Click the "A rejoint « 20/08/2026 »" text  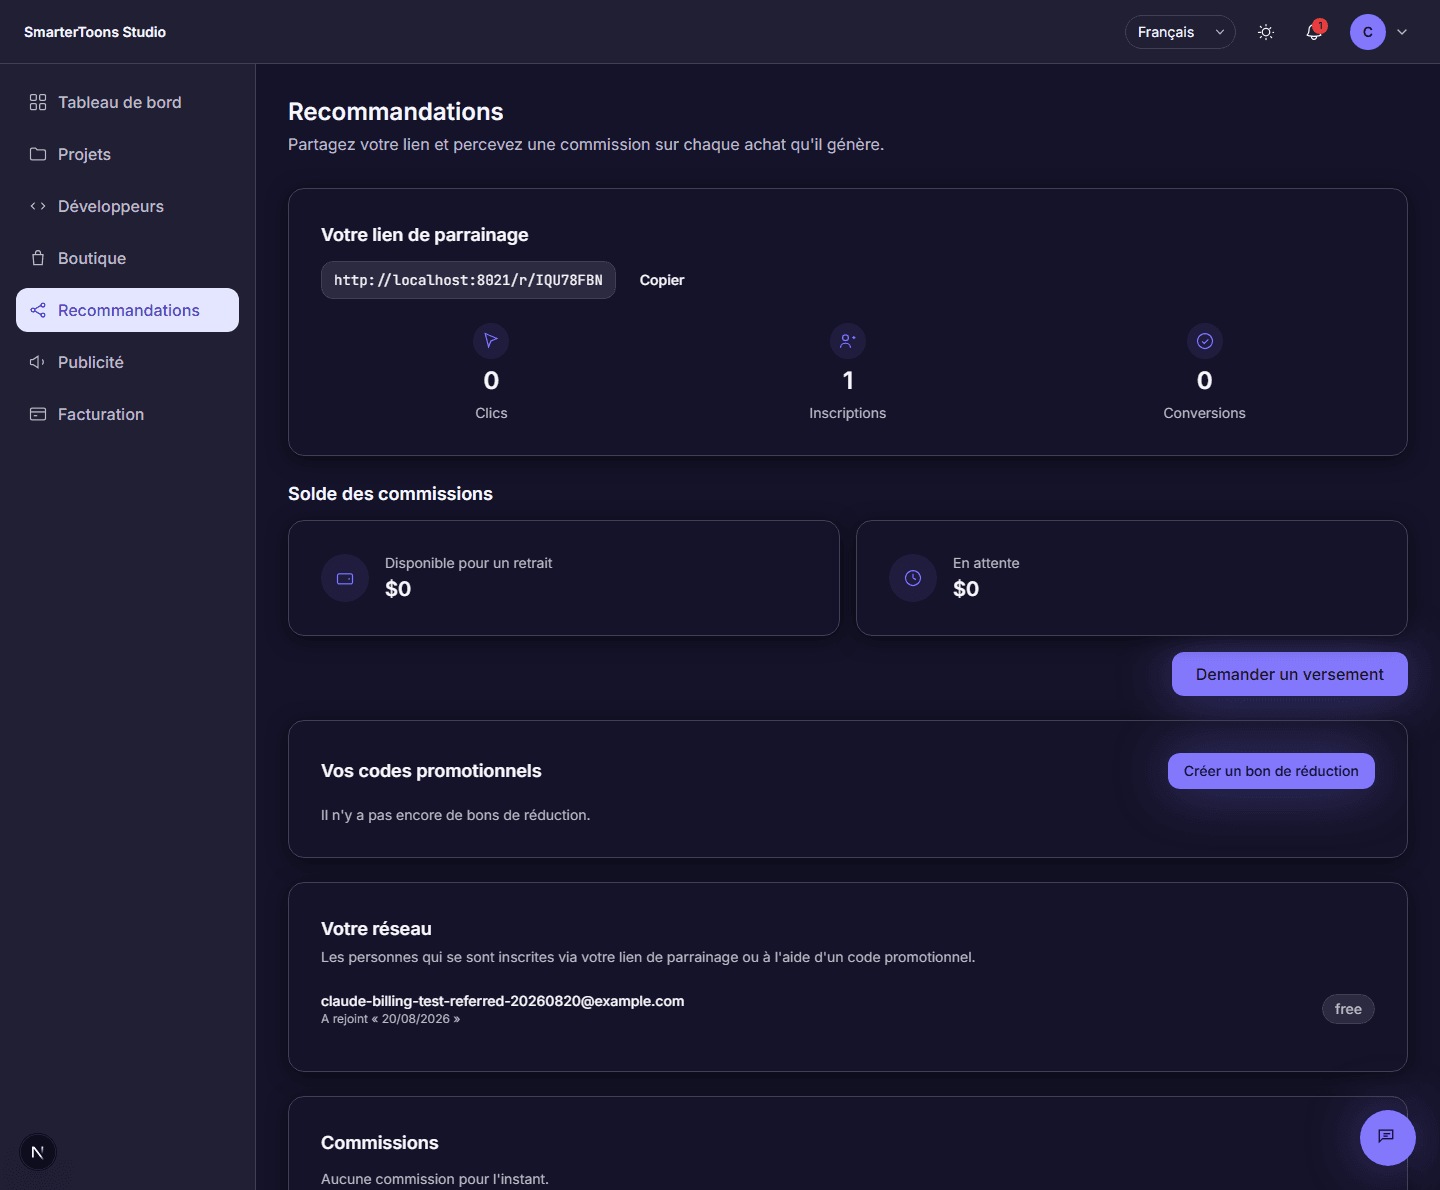[x=390, y=1019]
